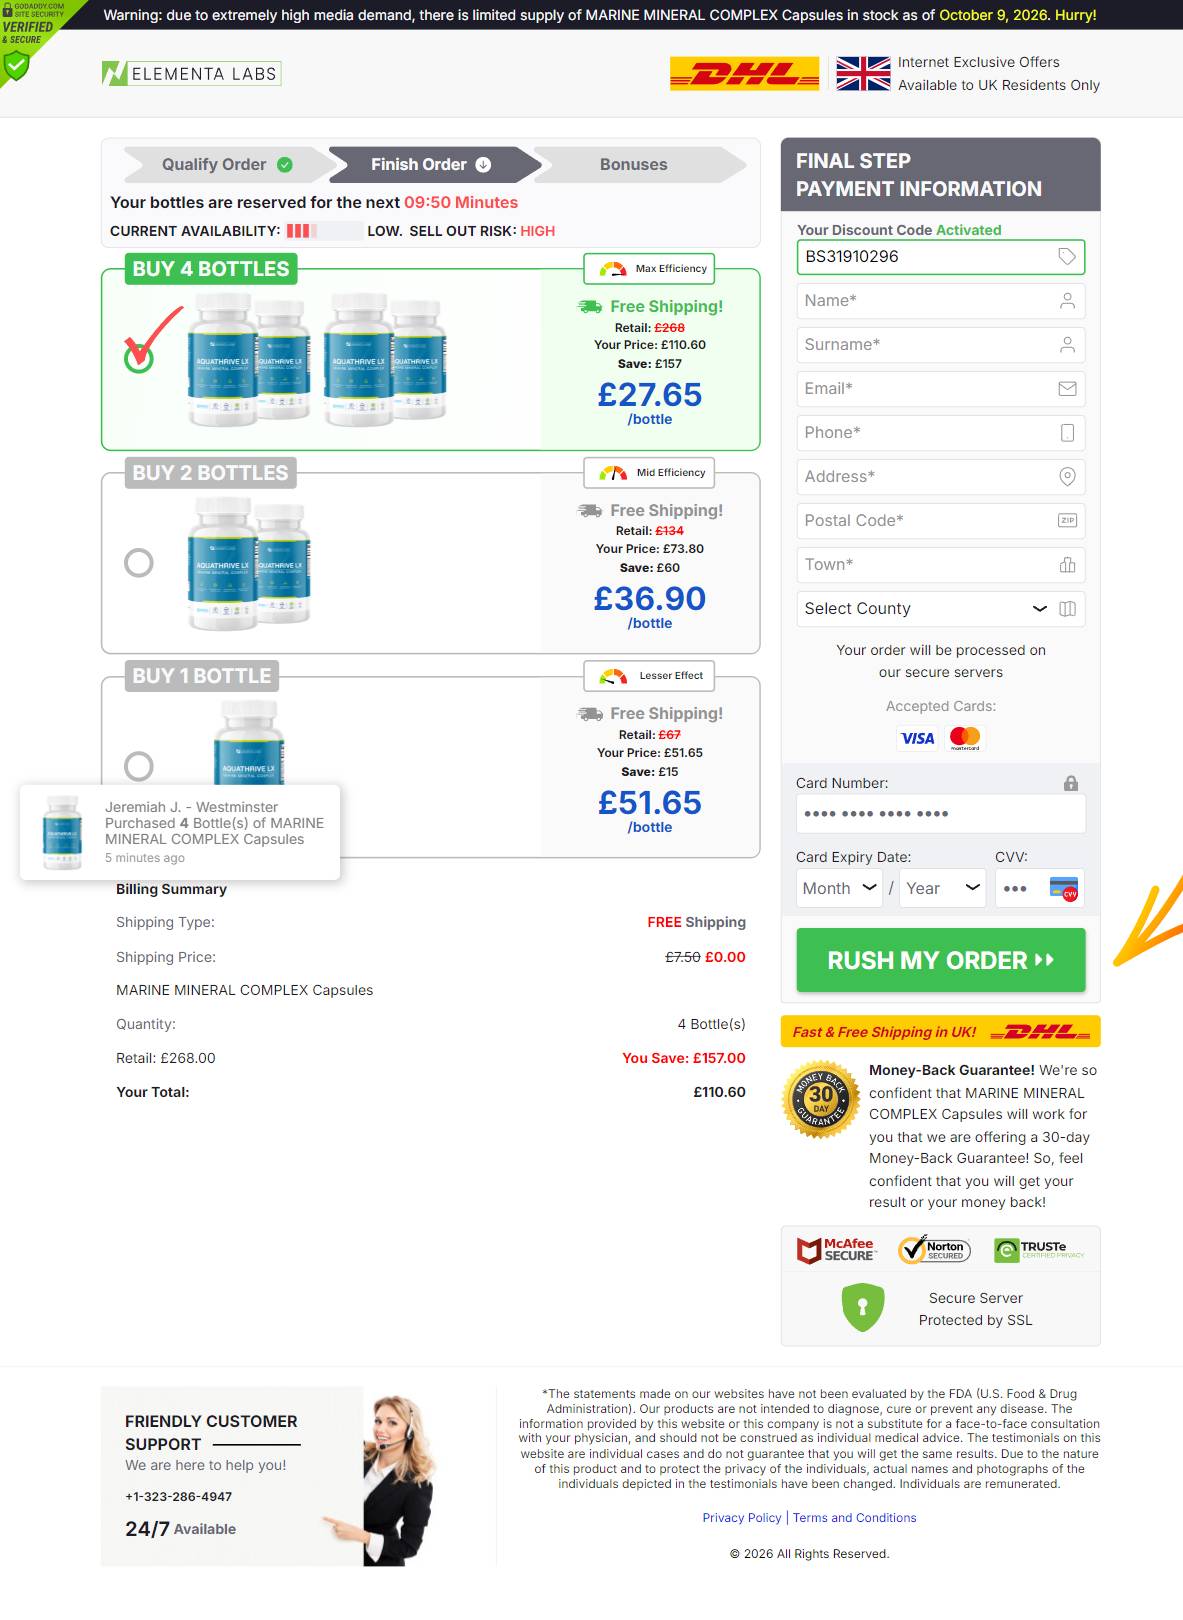Click the Norton Secured badge

[x=934, y=1250]
